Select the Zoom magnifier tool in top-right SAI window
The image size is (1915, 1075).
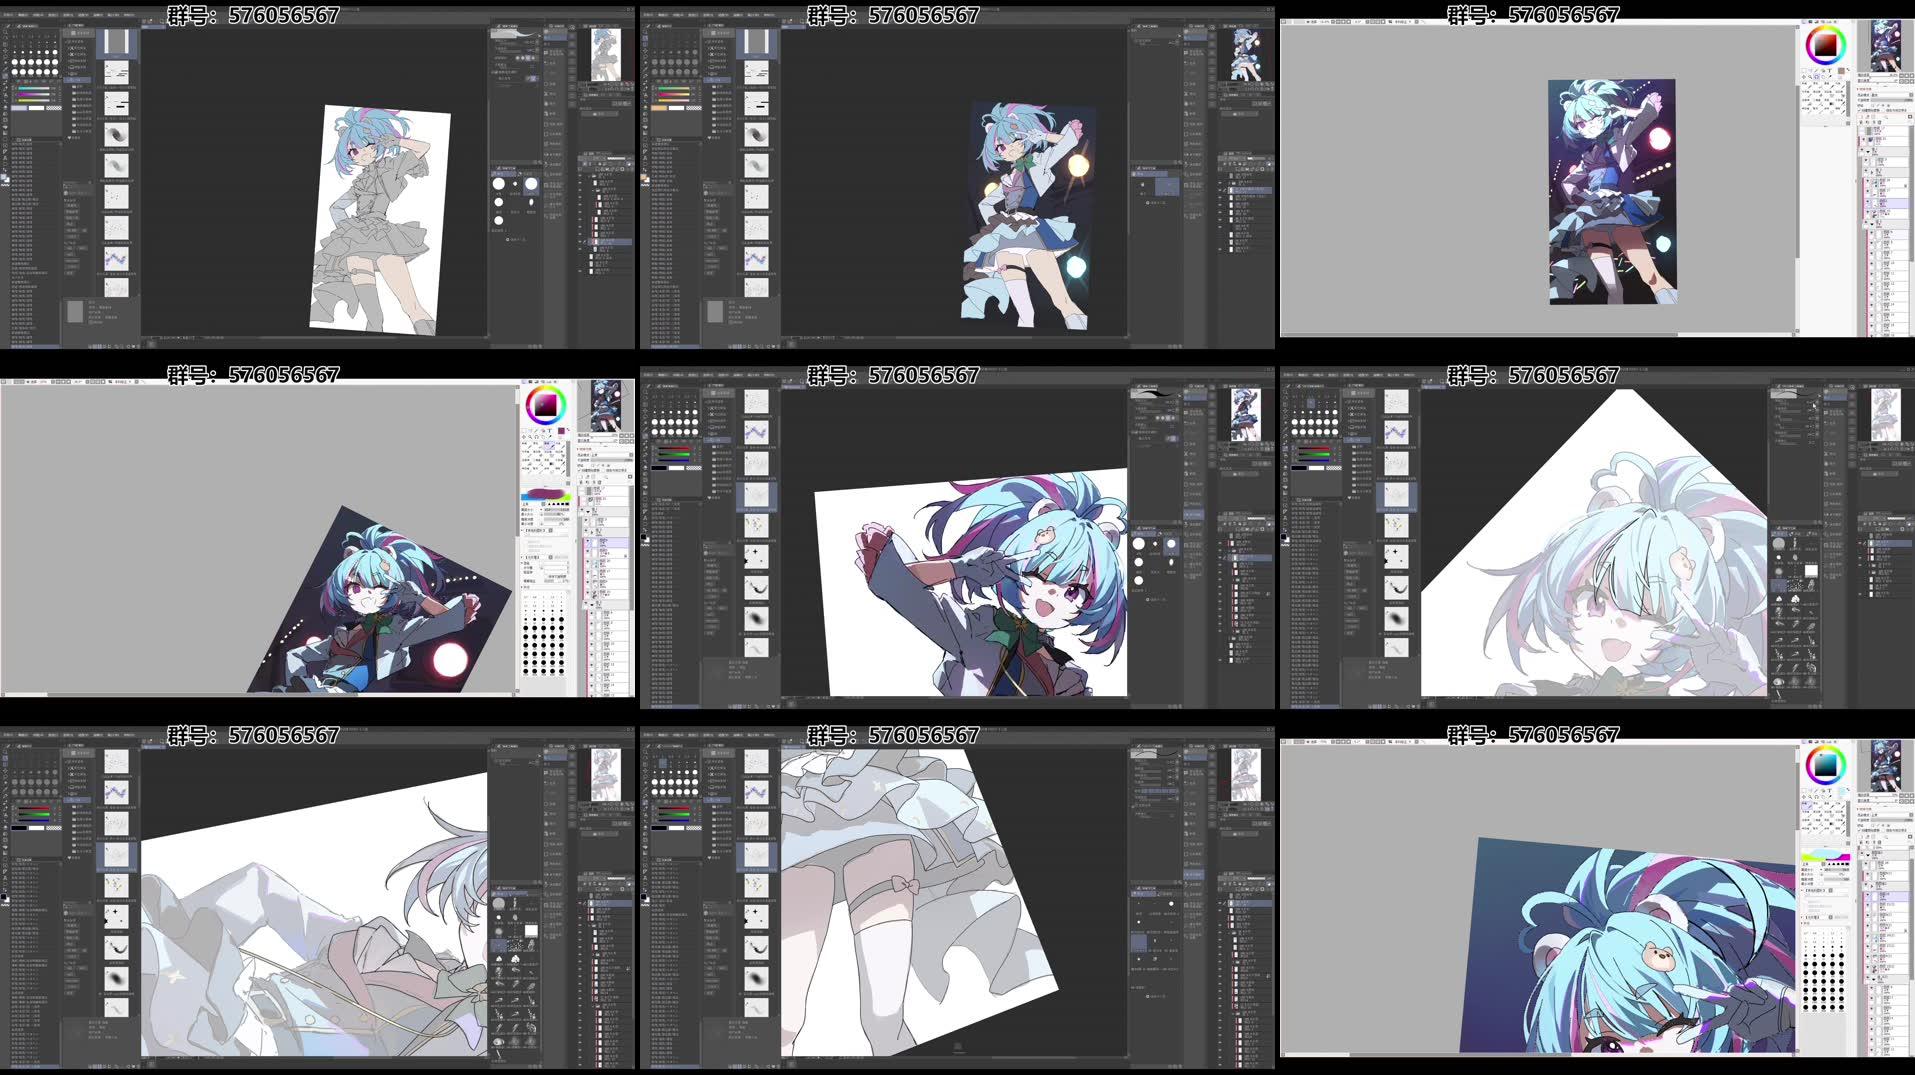pos(1809,77)
